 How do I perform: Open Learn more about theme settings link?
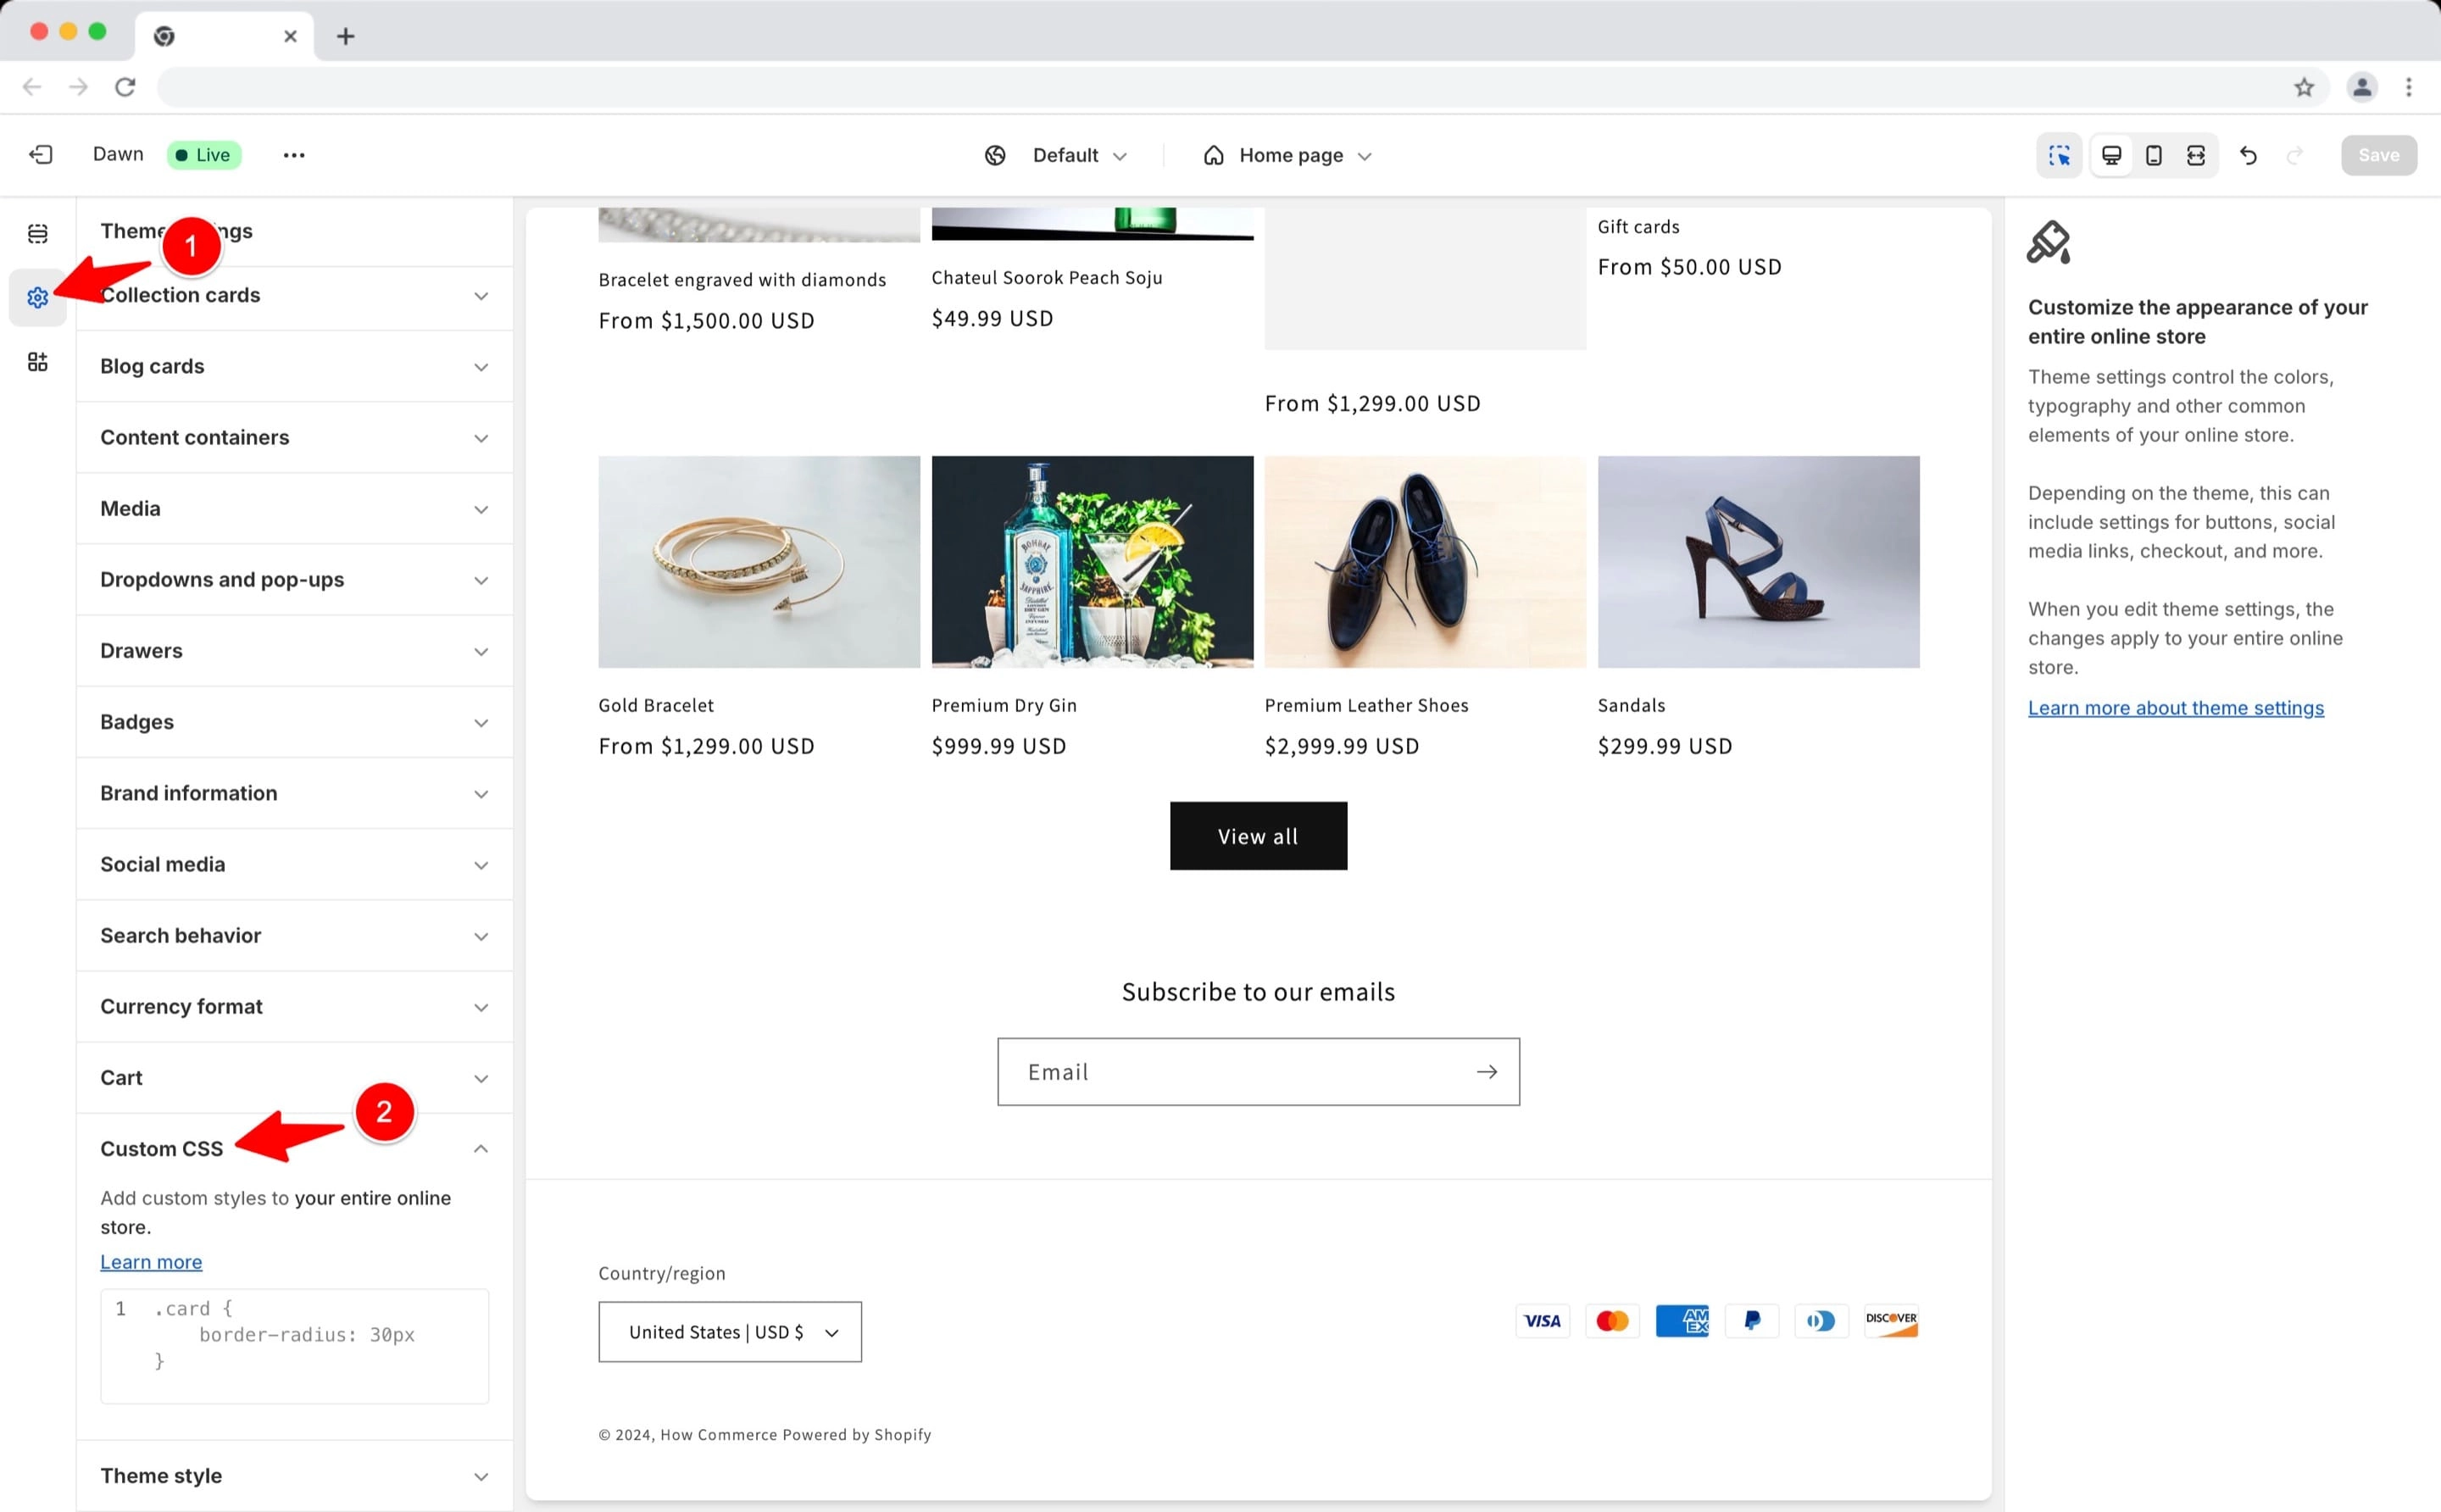point(2175,707)
